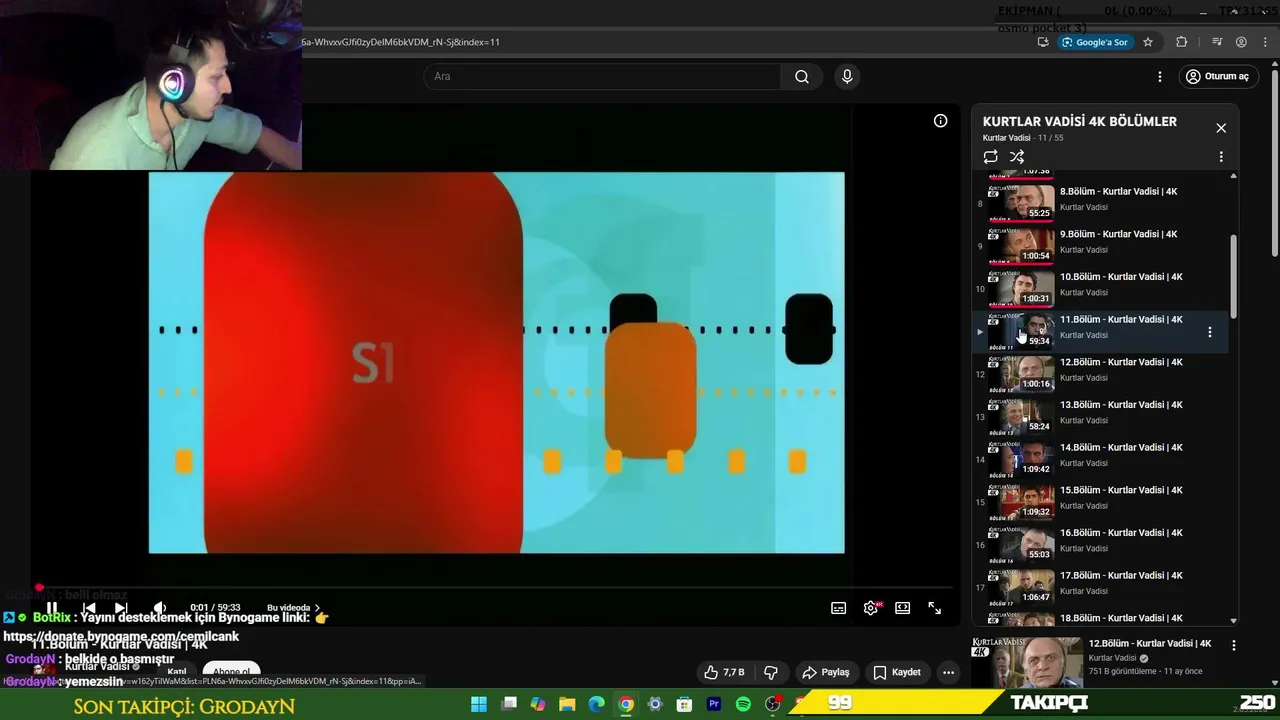Open recommended '12.Bölüm - Kurtlar Vadisi | 4K' thumbnail
The image size is (1280, 720).
[1027, 662]
